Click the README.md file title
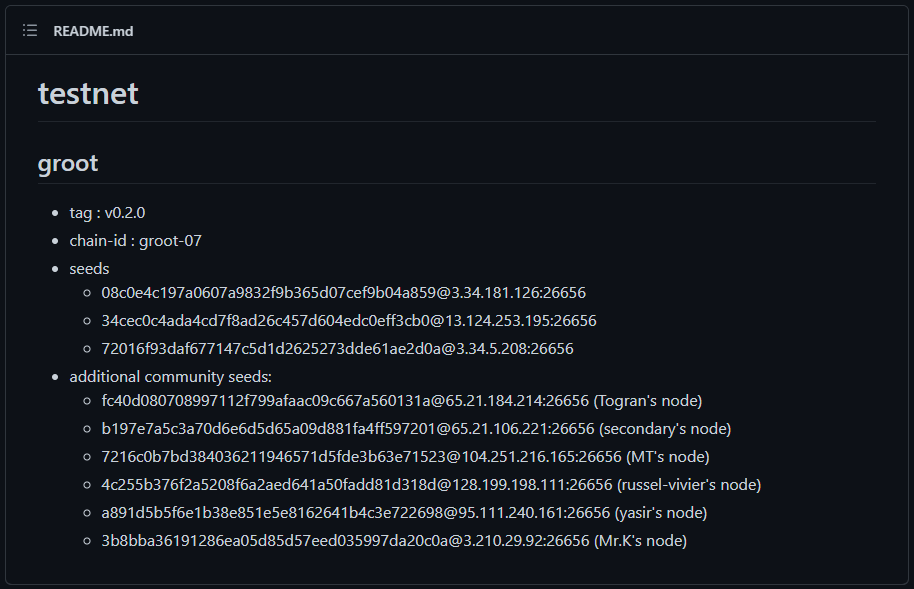The width and height of the screenshot is (914, 589). [93, 31]
